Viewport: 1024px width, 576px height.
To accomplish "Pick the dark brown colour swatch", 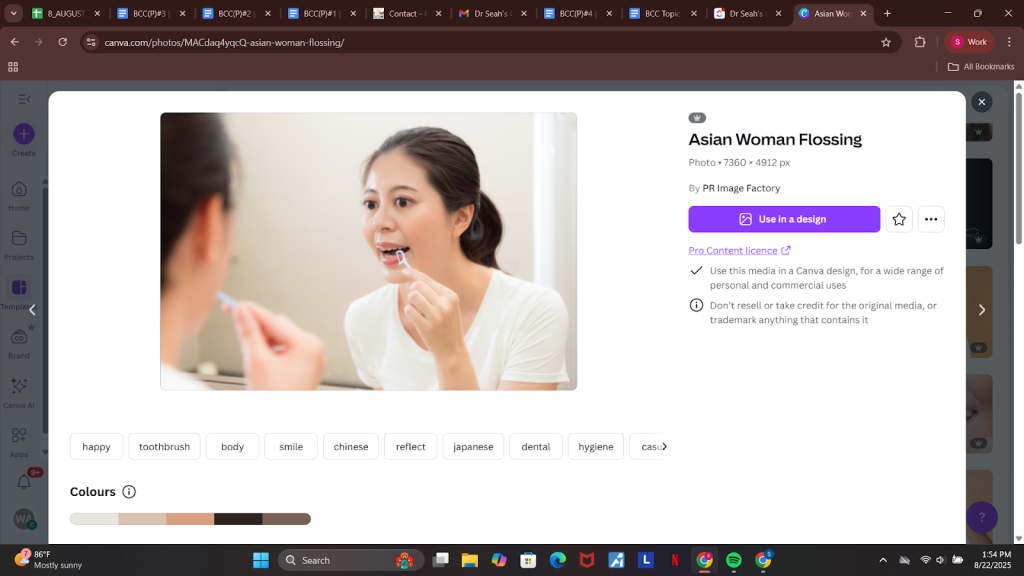I will click(238, 519).
